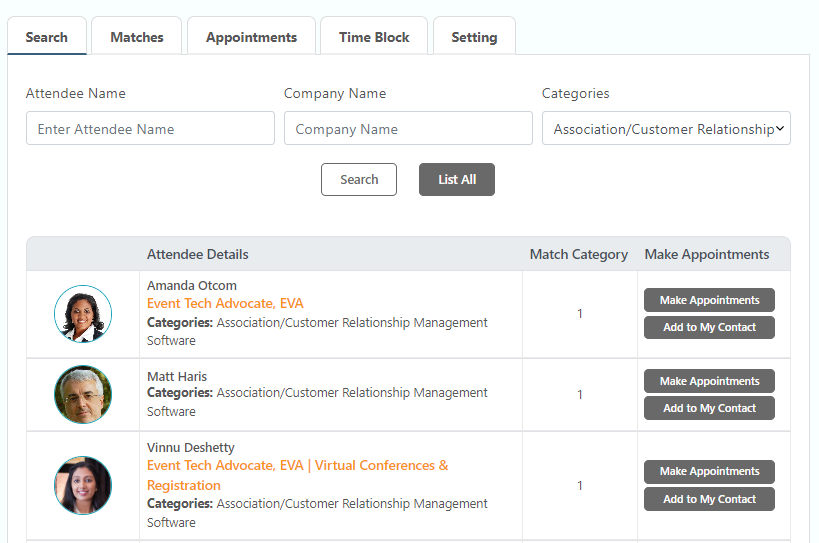Add Matt Haris to My Contact
The height and width of the screenshot is (543, 819).
tap(709, 408)
